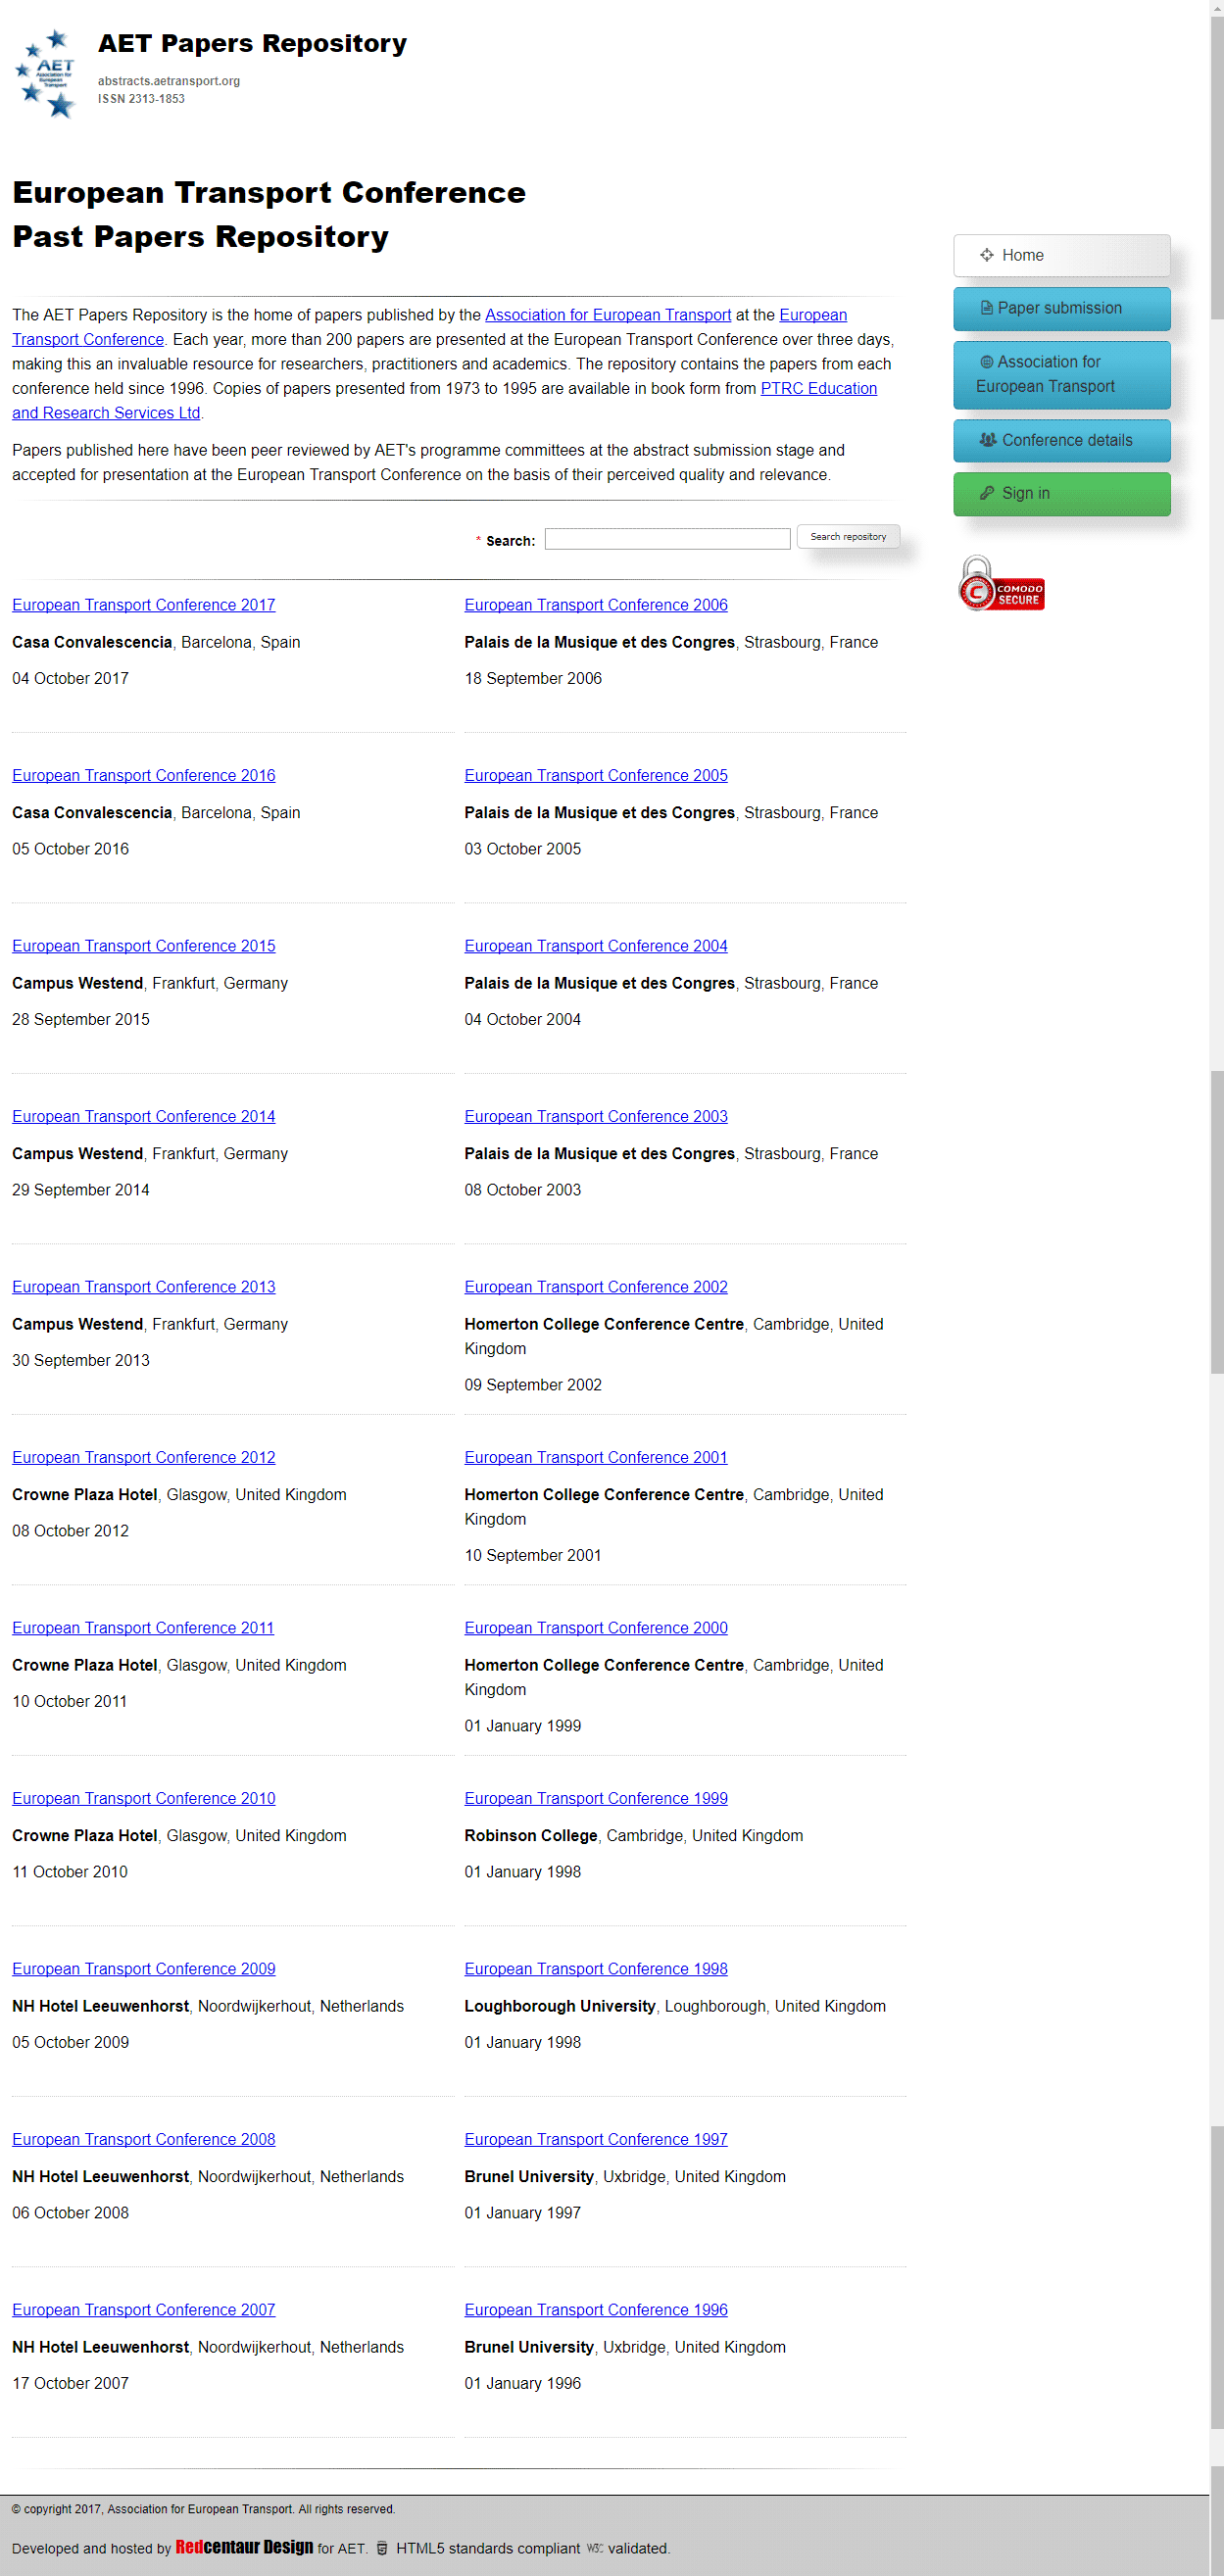Click the date 28 September 2015

coord(81,1020)
